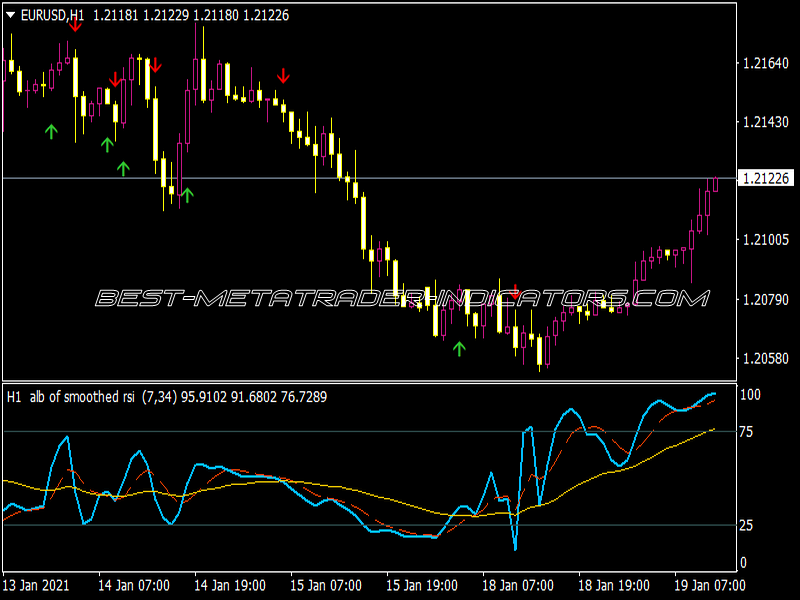Click the 14 Jan 19:00 time label

pyautogui.click(x=230, y=585)
